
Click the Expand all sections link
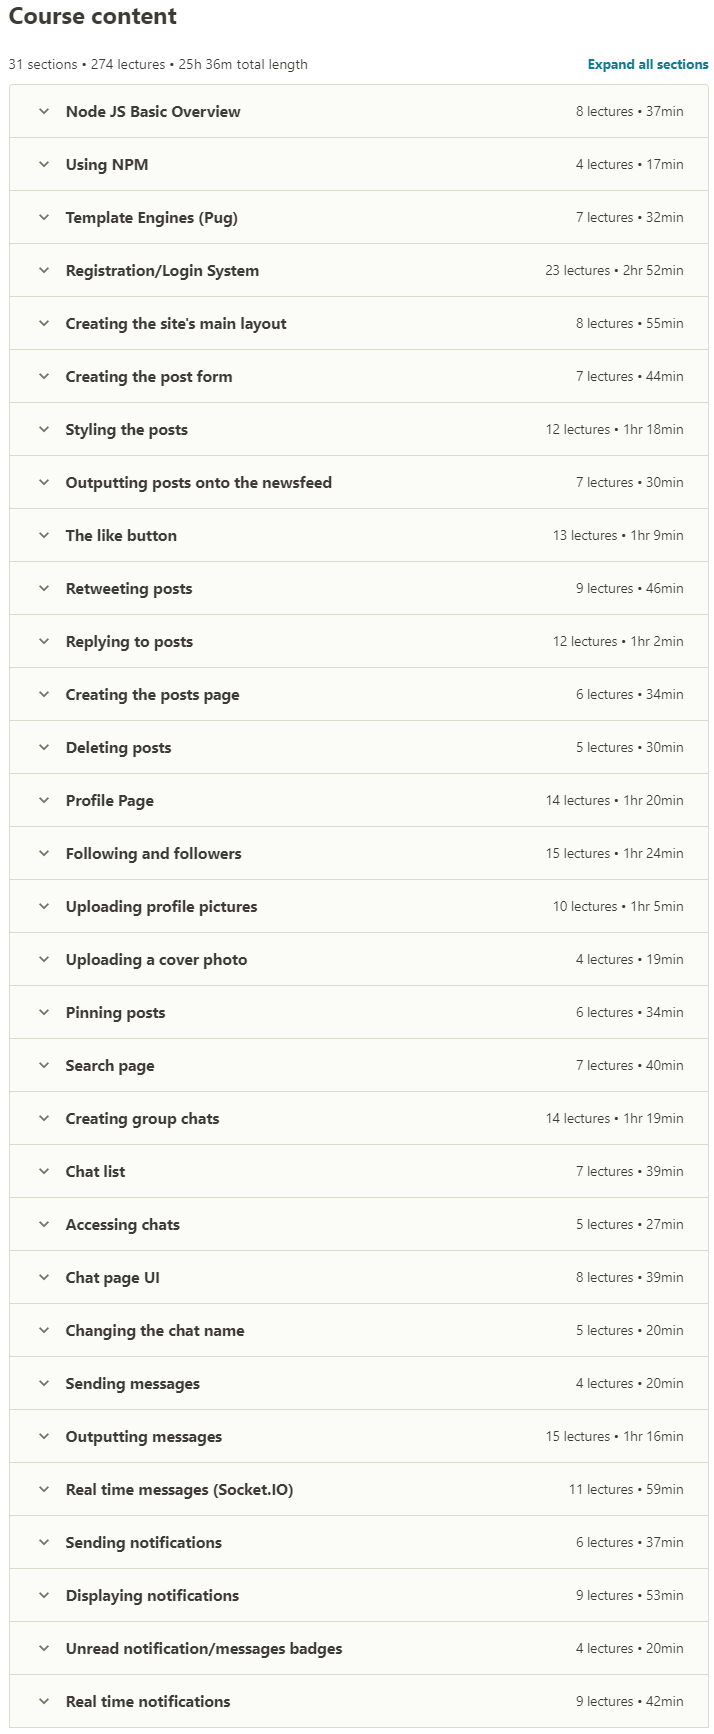[x=647, y=64]
